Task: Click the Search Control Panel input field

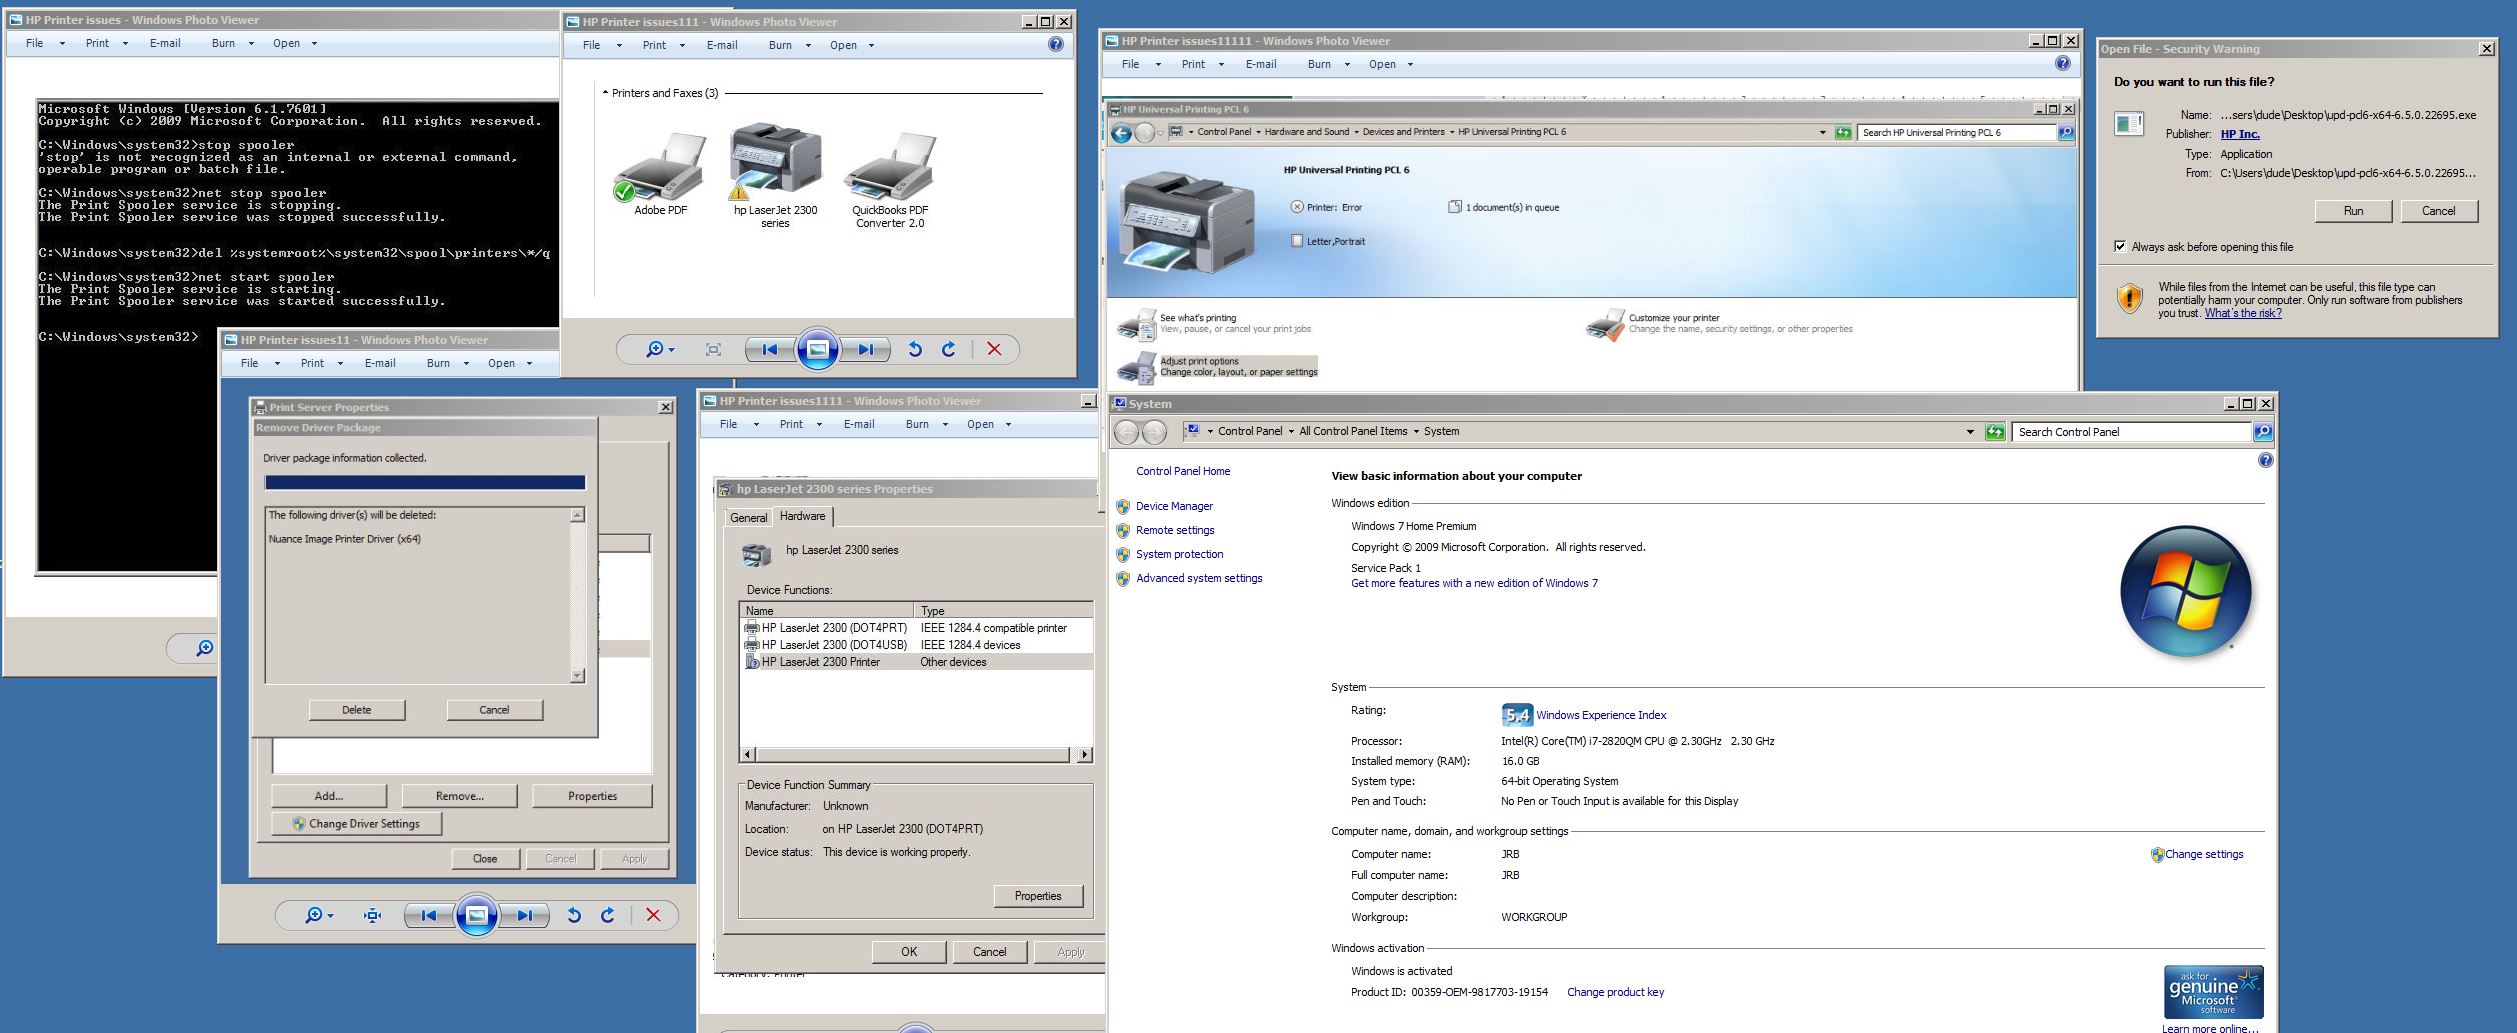Action: pos(2130,432)
